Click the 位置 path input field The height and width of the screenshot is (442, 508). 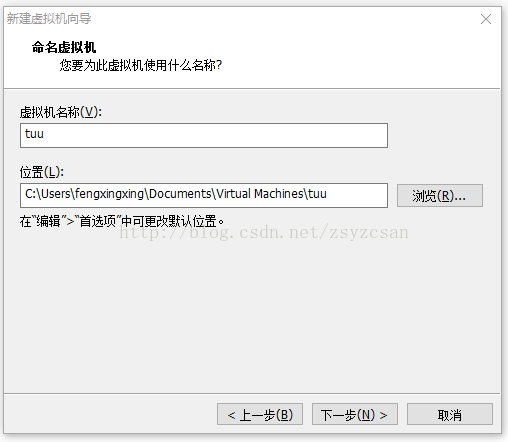pos(204,195)
